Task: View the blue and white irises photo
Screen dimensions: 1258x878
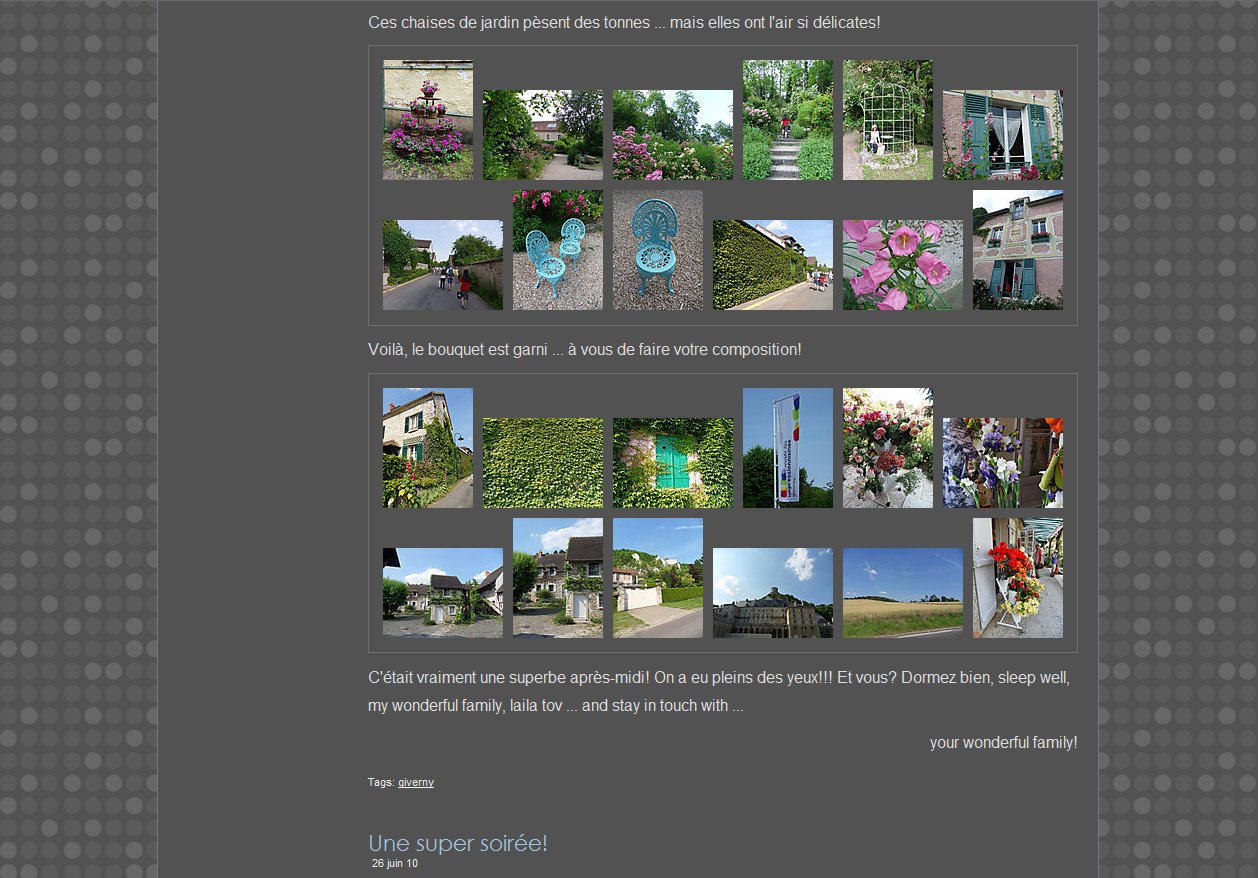Action: (x=1002, y=463)
